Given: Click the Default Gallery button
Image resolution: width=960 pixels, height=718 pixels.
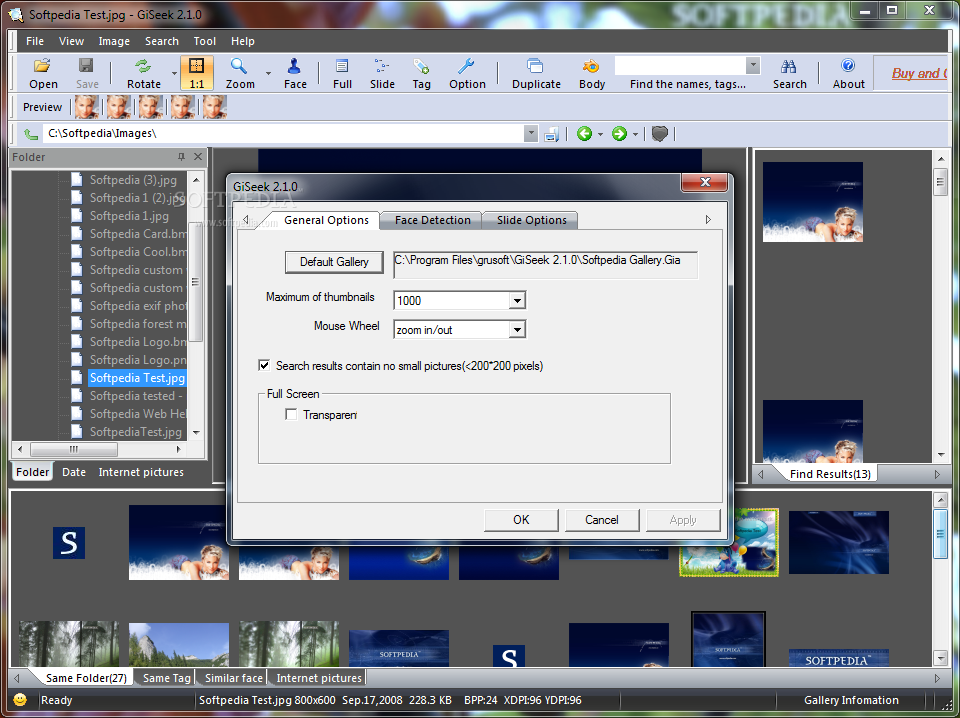Looking at the screenshot, I should (334, 262).
